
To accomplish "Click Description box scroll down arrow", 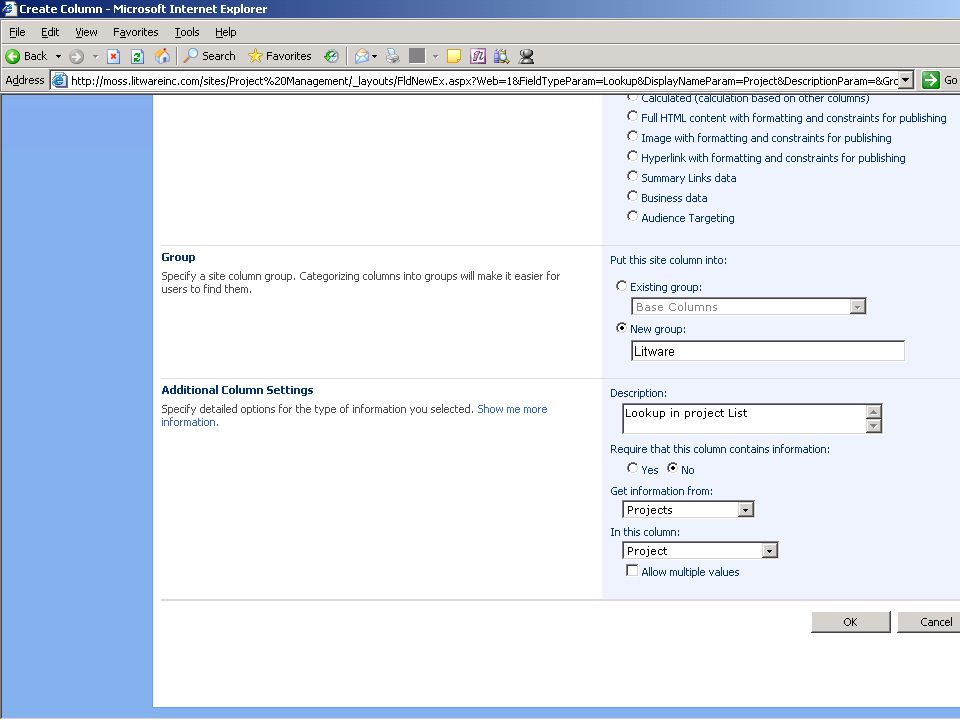I will (874, 426).
